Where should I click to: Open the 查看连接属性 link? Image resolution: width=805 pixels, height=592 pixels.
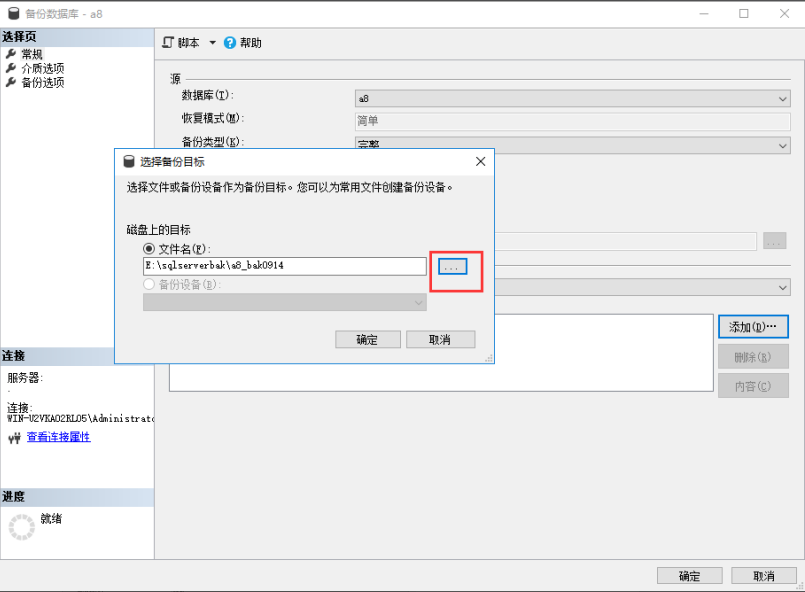click(59, 437)
